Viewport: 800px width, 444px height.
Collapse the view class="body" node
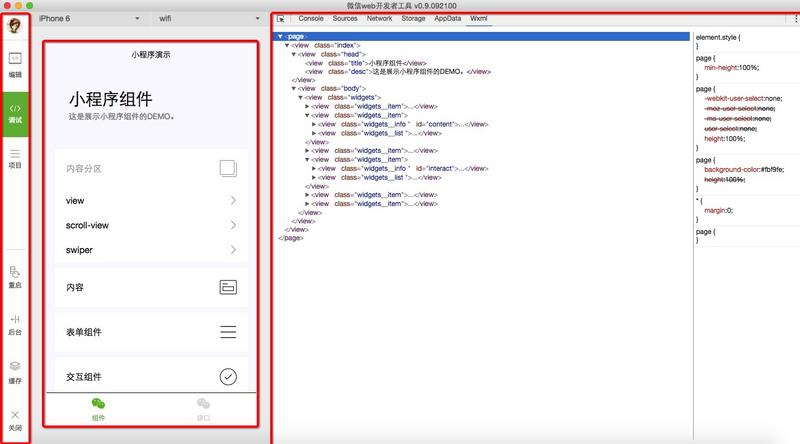(293, 89)
